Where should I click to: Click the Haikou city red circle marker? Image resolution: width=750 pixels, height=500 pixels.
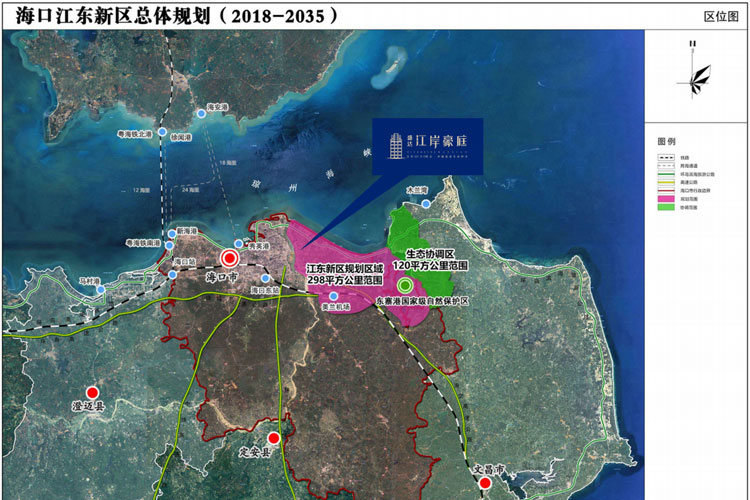pyautogui.click(x=228, y=258)
